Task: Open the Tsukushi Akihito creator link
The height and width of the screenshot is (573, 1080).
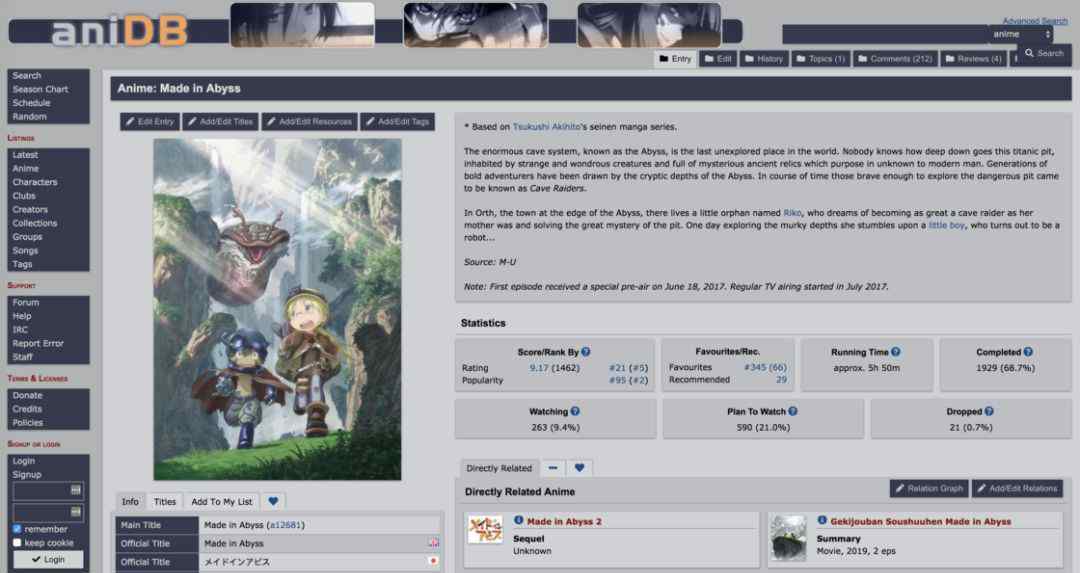Action: [x=547, y=127]
